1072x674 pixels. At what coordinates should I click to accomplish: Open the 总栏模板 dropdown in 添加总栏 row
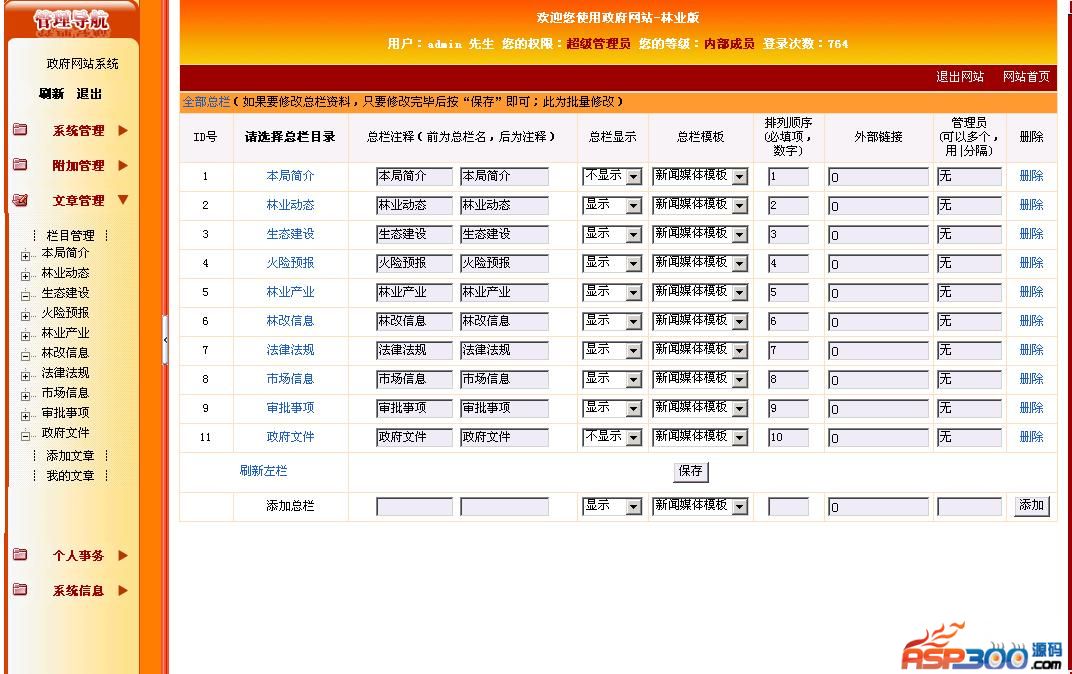point(700,506)
